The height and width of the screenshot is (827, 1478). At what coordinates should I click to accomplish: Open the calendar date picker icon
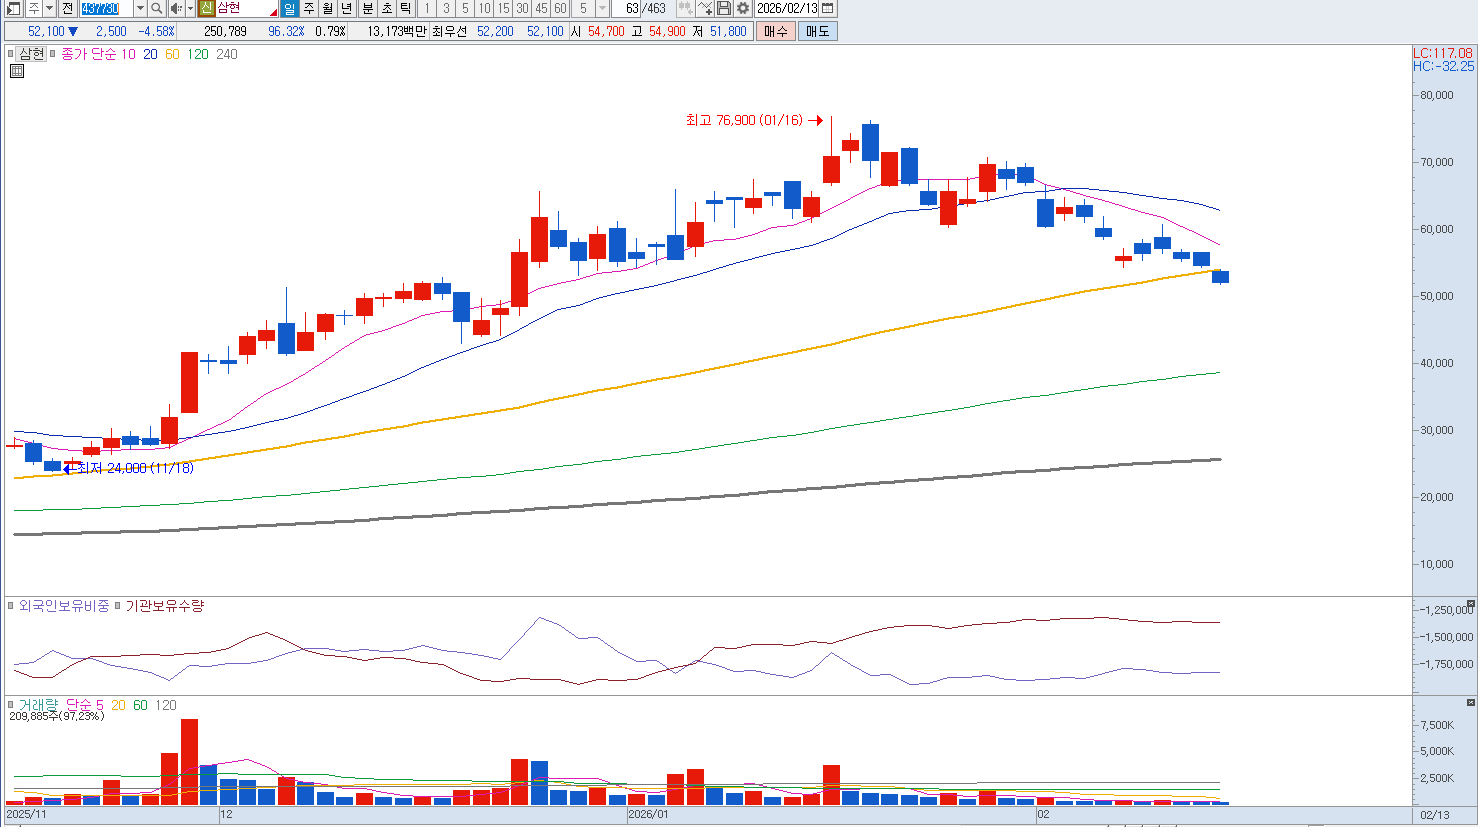[x=827, y=9]
